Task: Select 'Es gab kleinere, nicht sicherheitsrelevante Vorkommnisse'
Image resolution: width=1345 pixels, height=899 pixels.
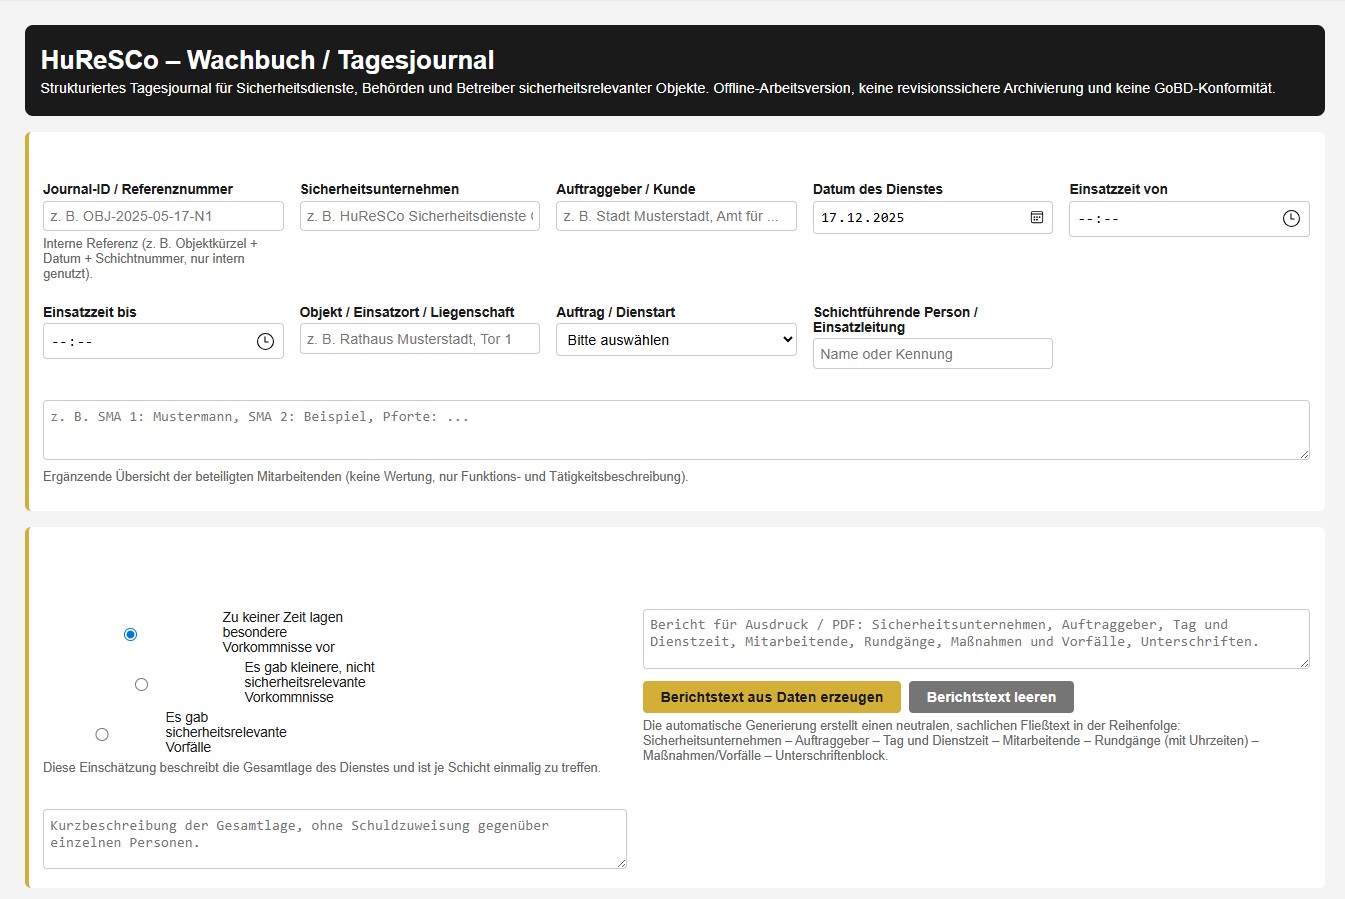Action: pyautogui.click(x=141, y=683)
